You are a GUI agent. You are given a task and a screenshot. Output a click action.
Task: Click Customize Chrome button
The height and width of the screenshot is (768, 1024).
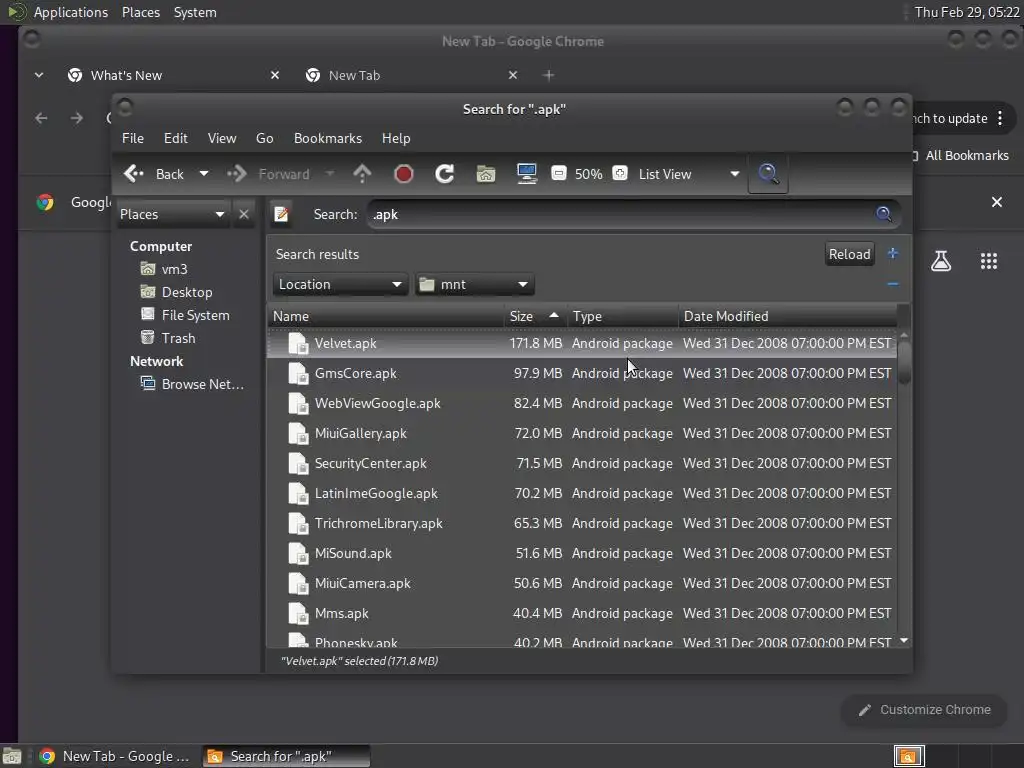924,710
